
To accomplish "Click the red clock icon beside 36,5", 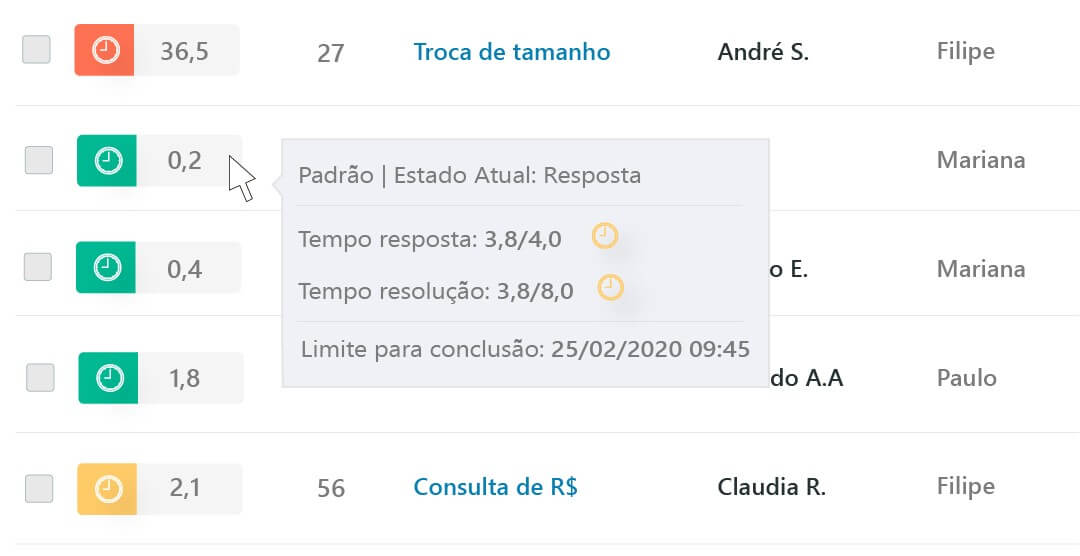I will [104, 50].
